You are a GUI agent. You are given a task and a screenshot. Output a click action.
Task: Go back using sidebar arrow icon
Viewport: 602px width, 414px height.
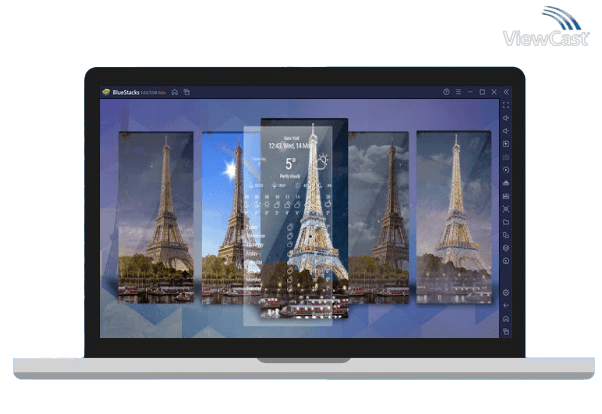click(x=506, y=306)
